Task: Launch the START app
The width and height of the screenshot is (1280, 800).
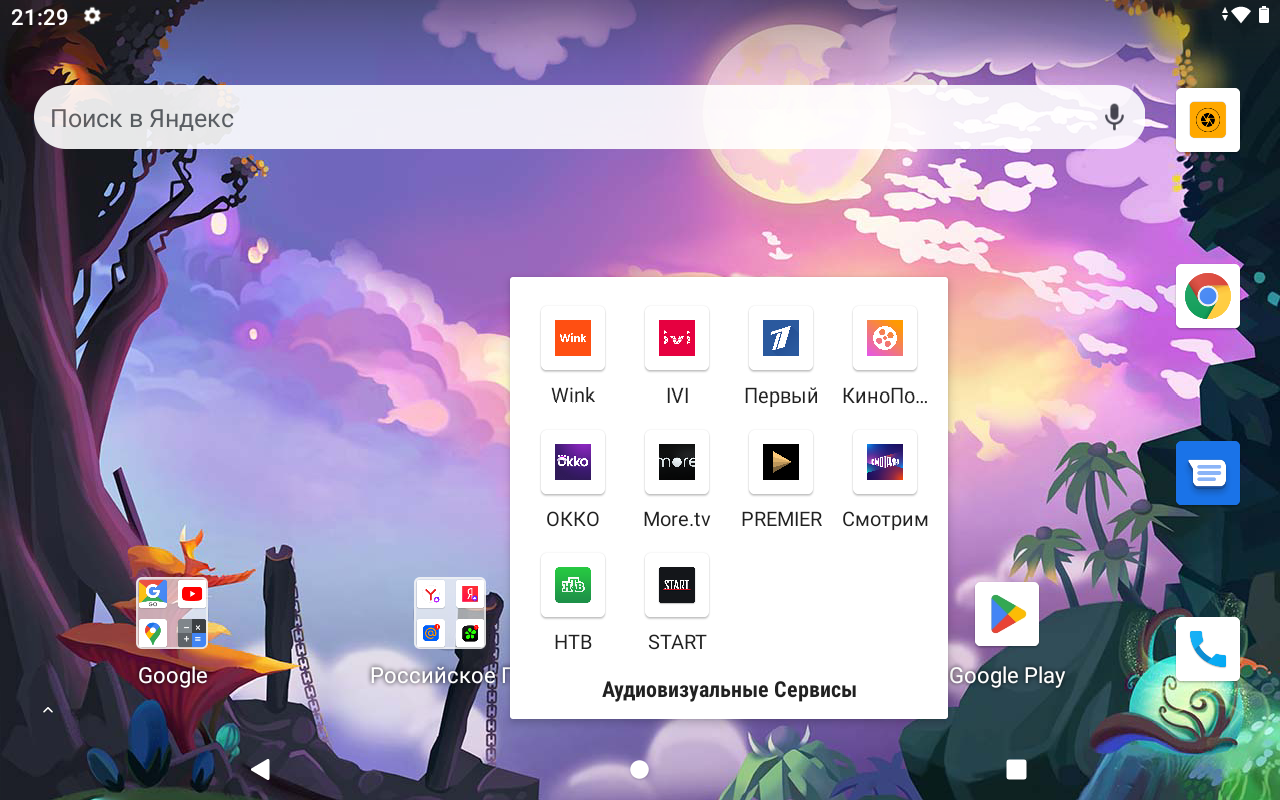Action: point(677,585)
